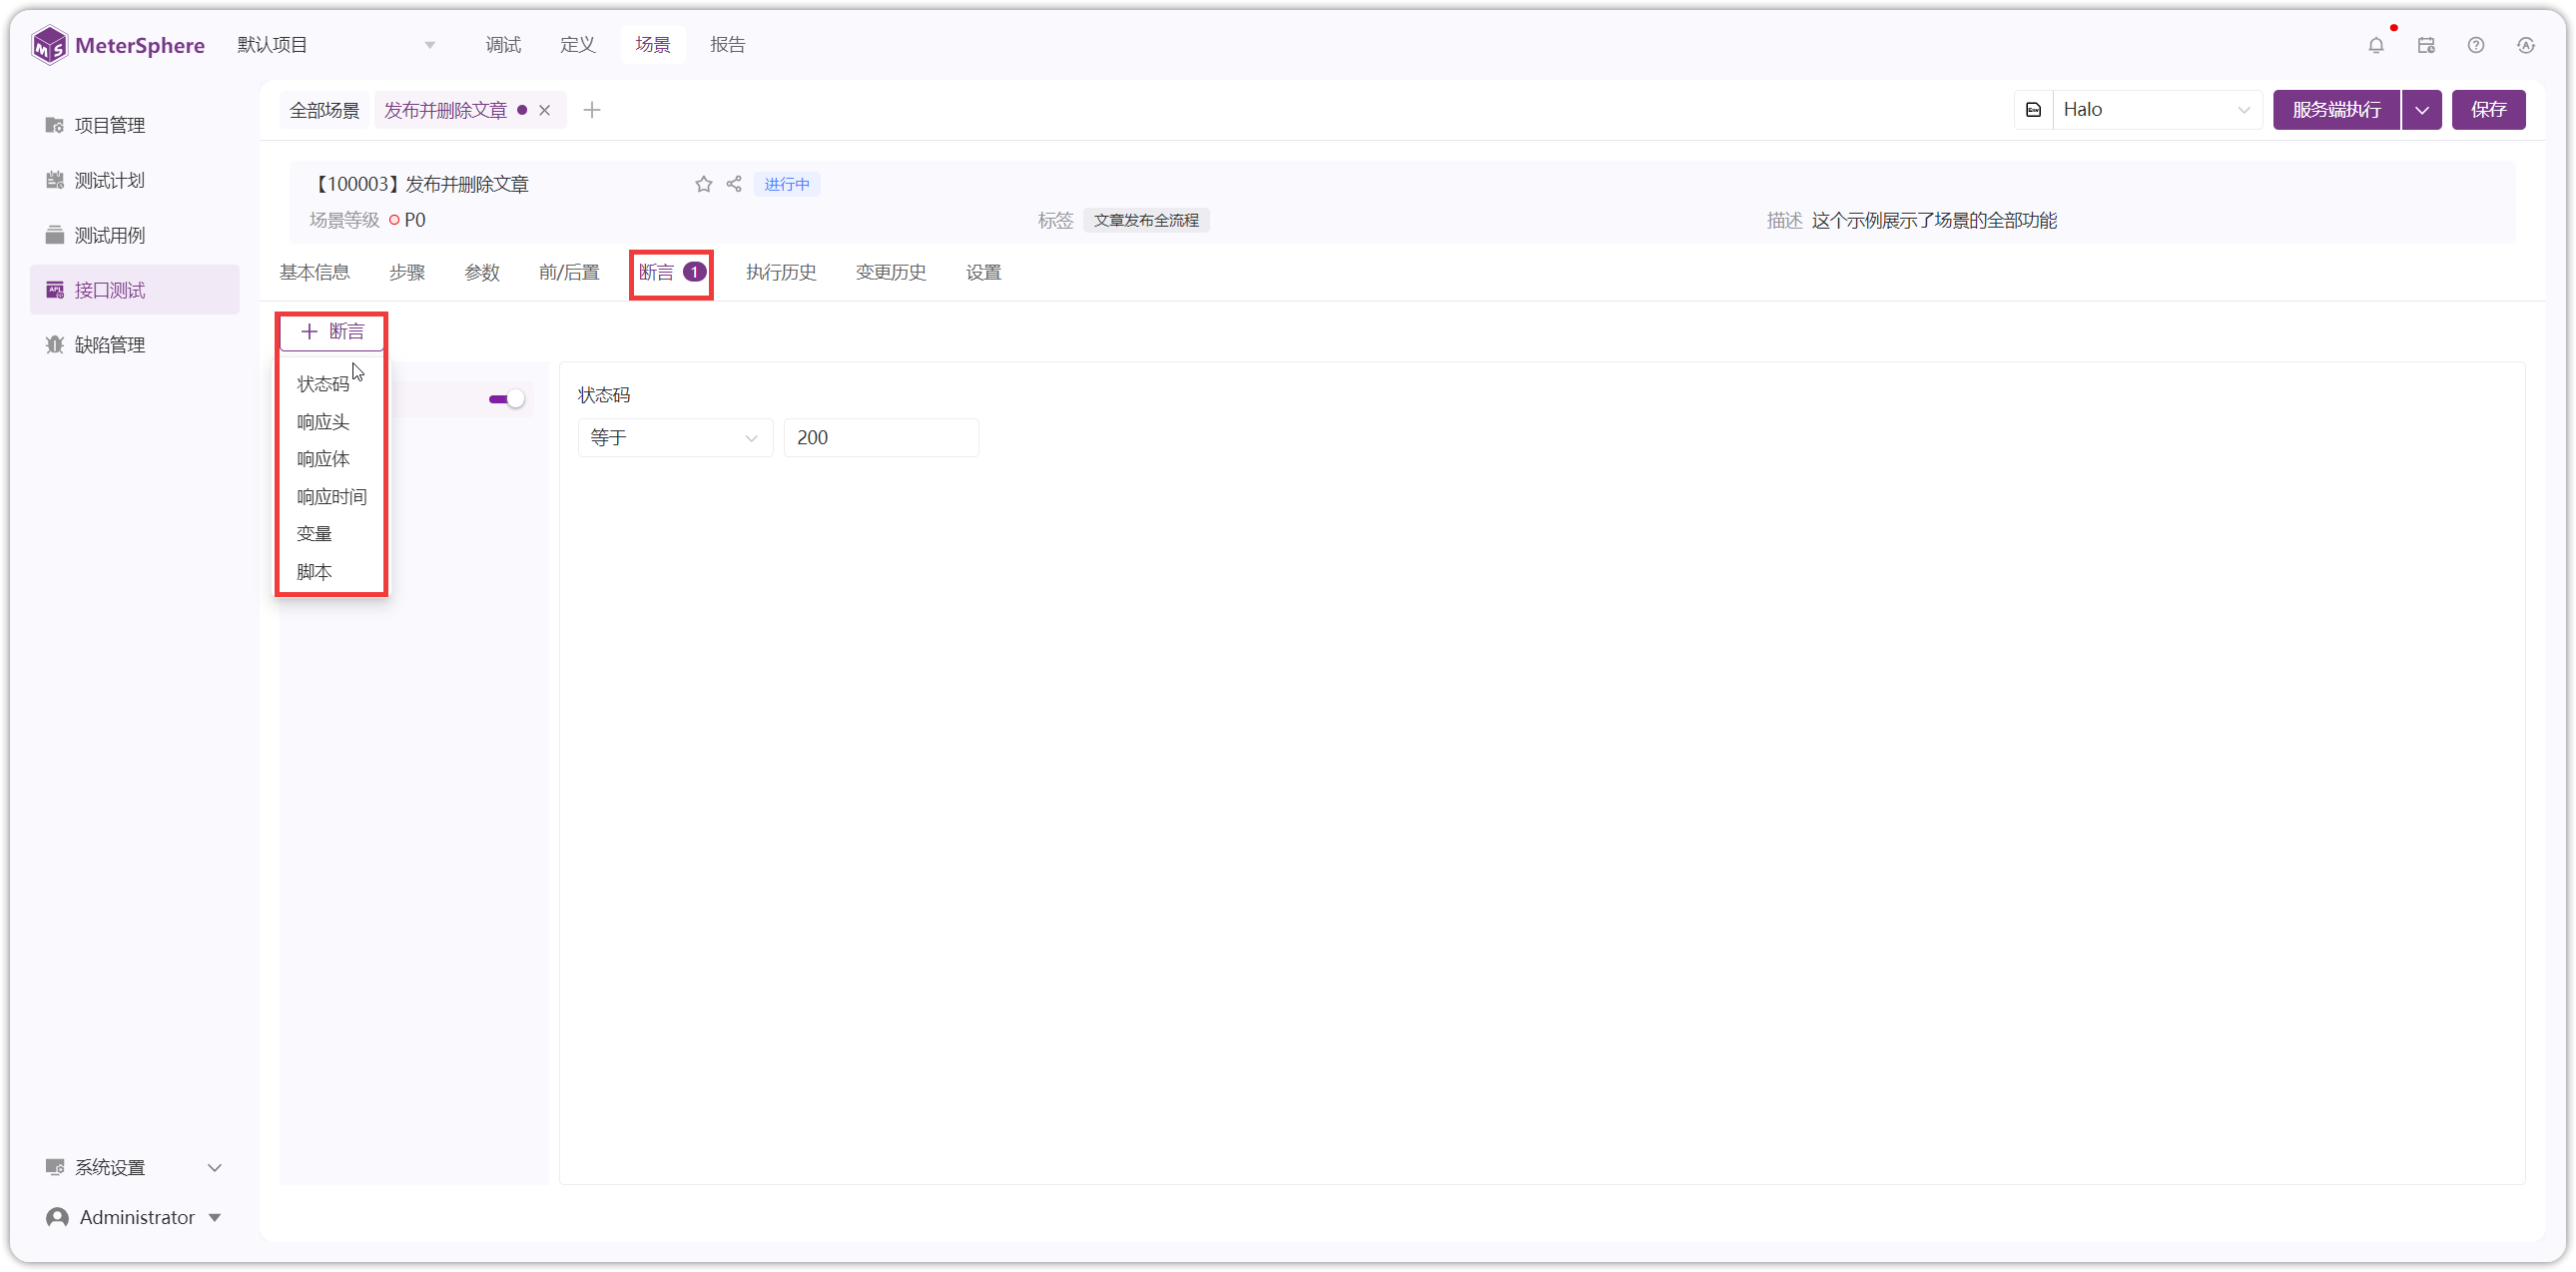Click the version info icon at top right
The width and height of the screenshot is (2576, 1272).
(x=2526, y=45)
